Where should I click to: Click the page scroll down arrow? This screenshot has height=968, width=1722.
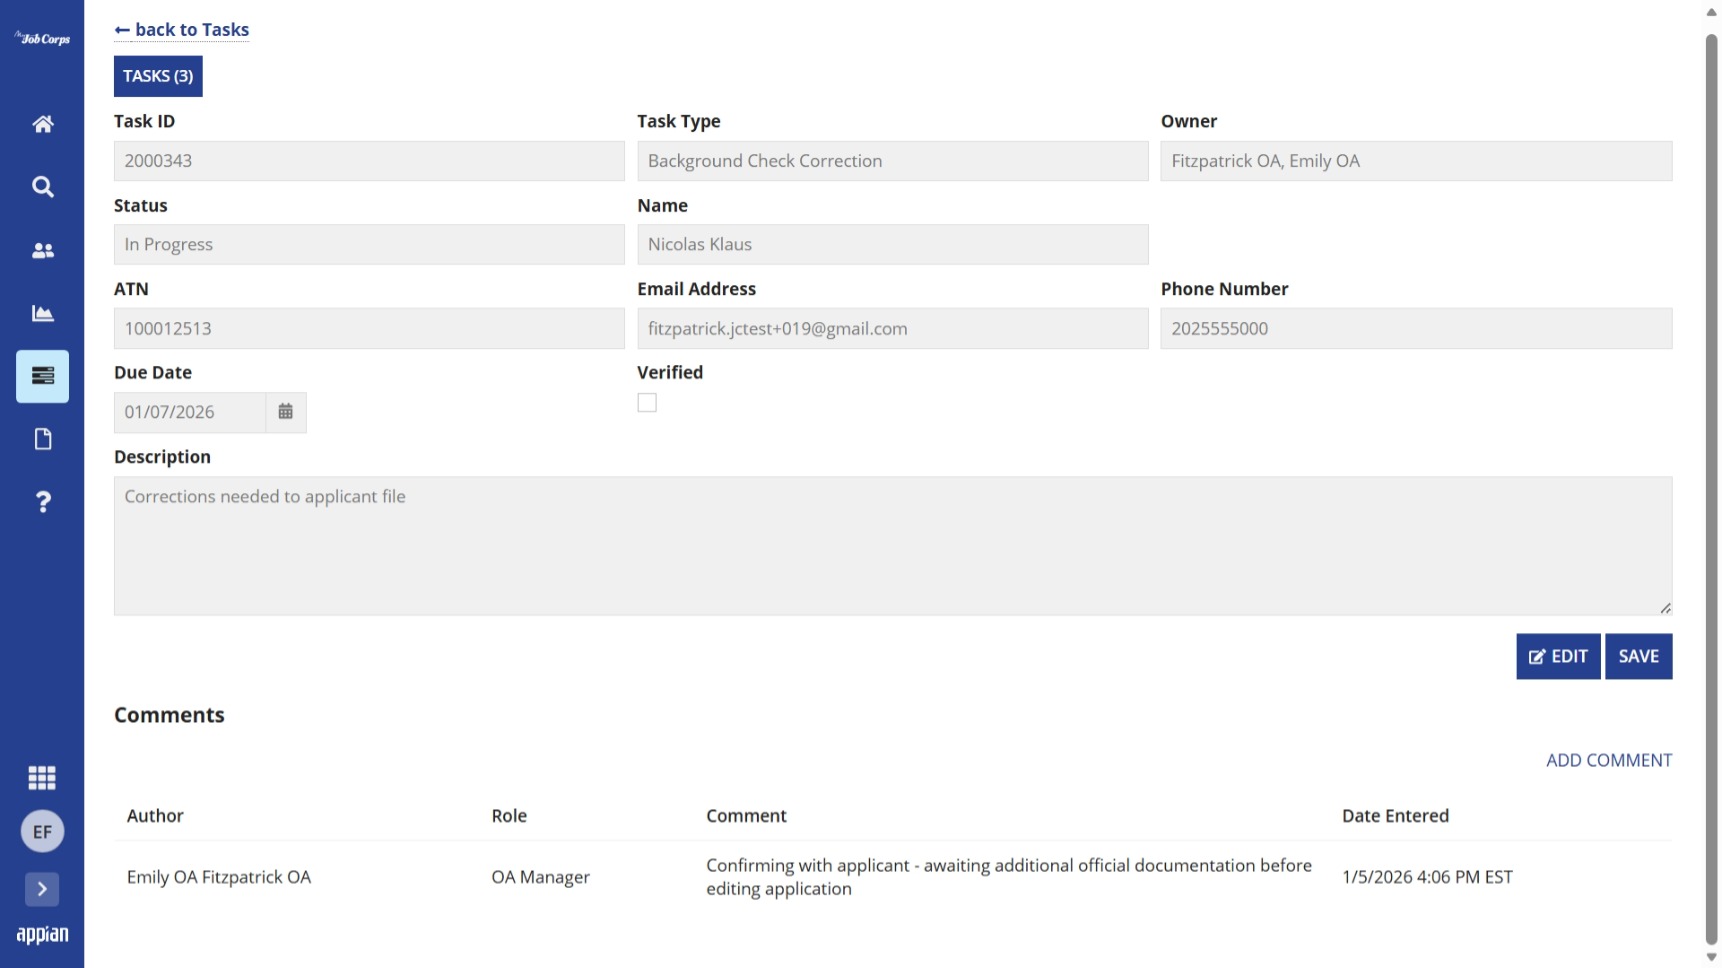1711,957
